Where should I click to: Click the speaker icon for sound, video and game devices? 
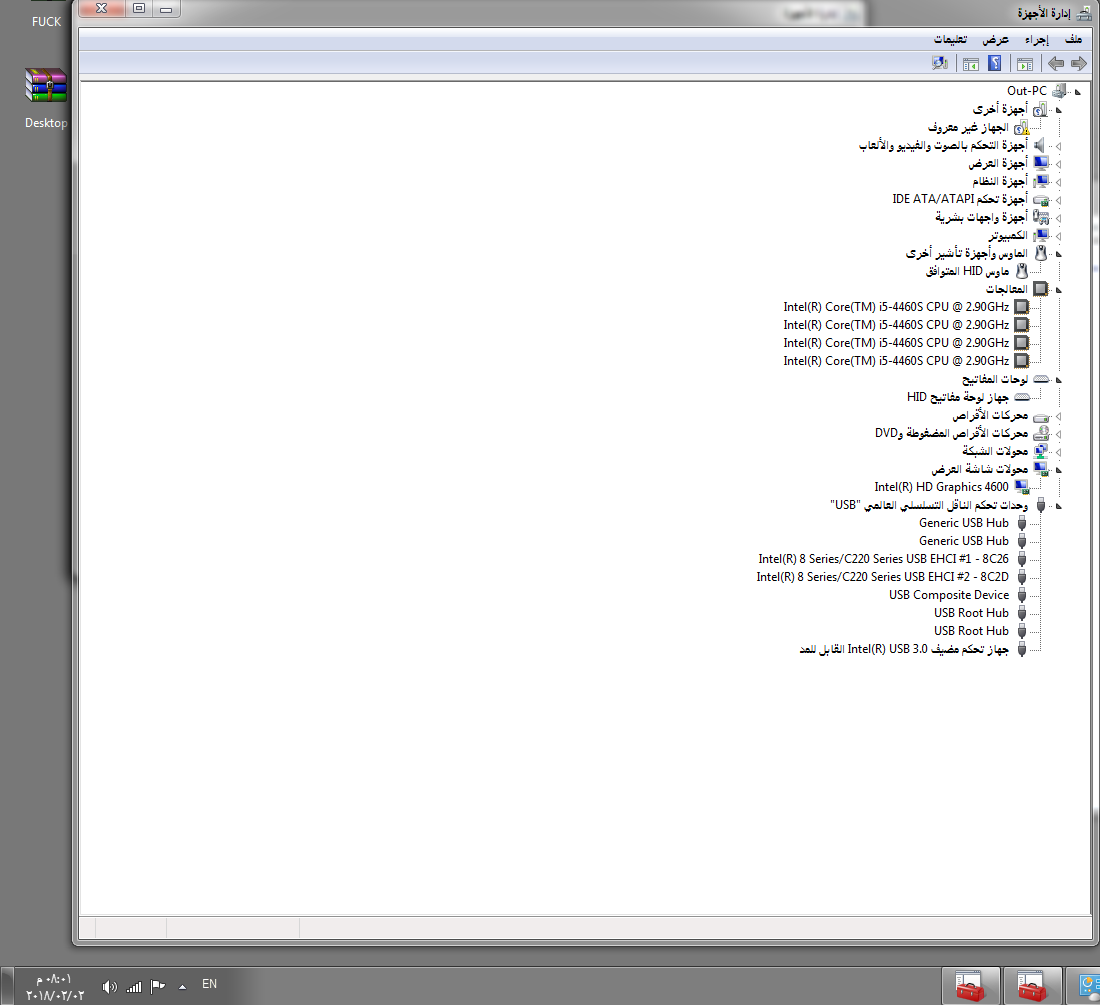pyautogui.click(x=1040, y=145)
